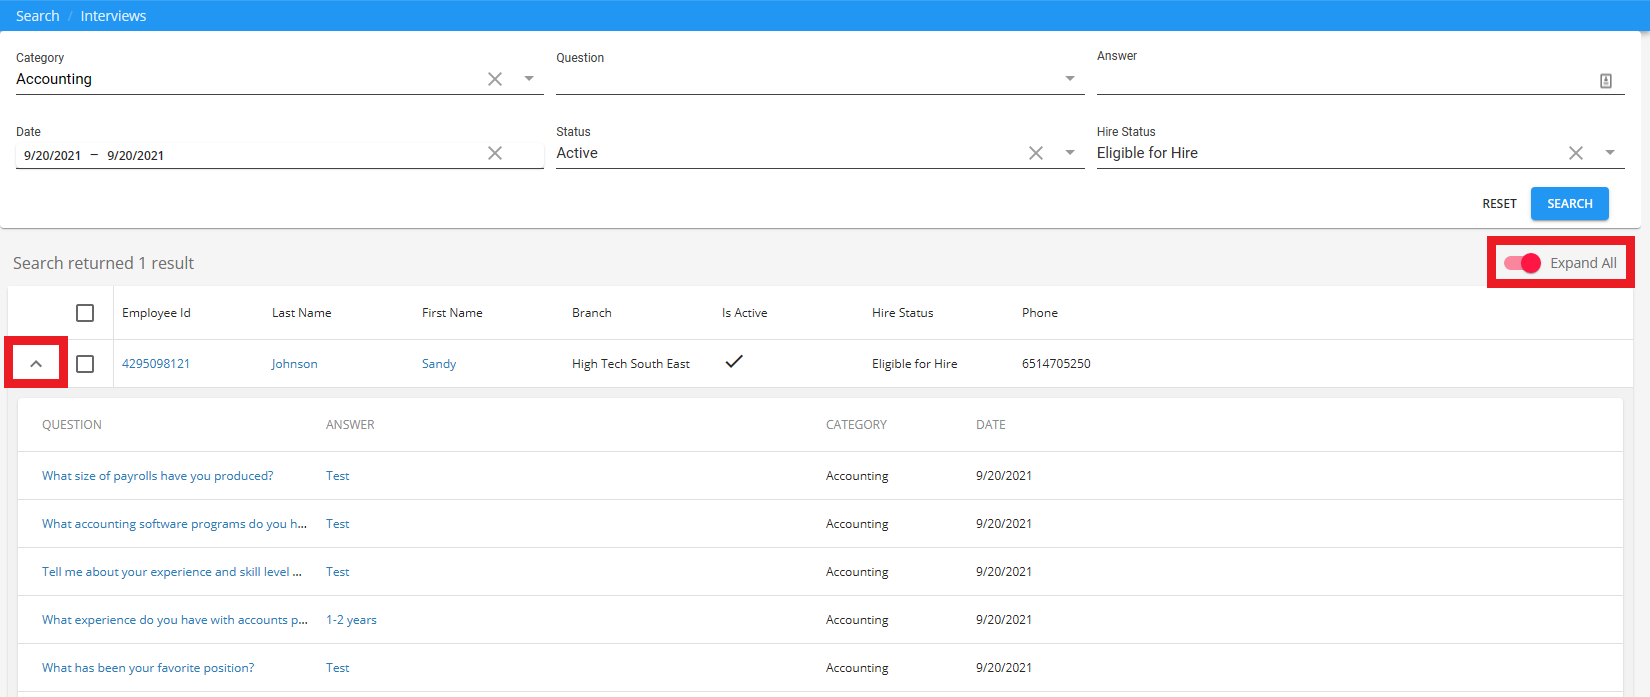The height and width of the screenshot is (697, 1650).
Task: Collapse the Johnson row details
Action: click(x=36, y=364)
